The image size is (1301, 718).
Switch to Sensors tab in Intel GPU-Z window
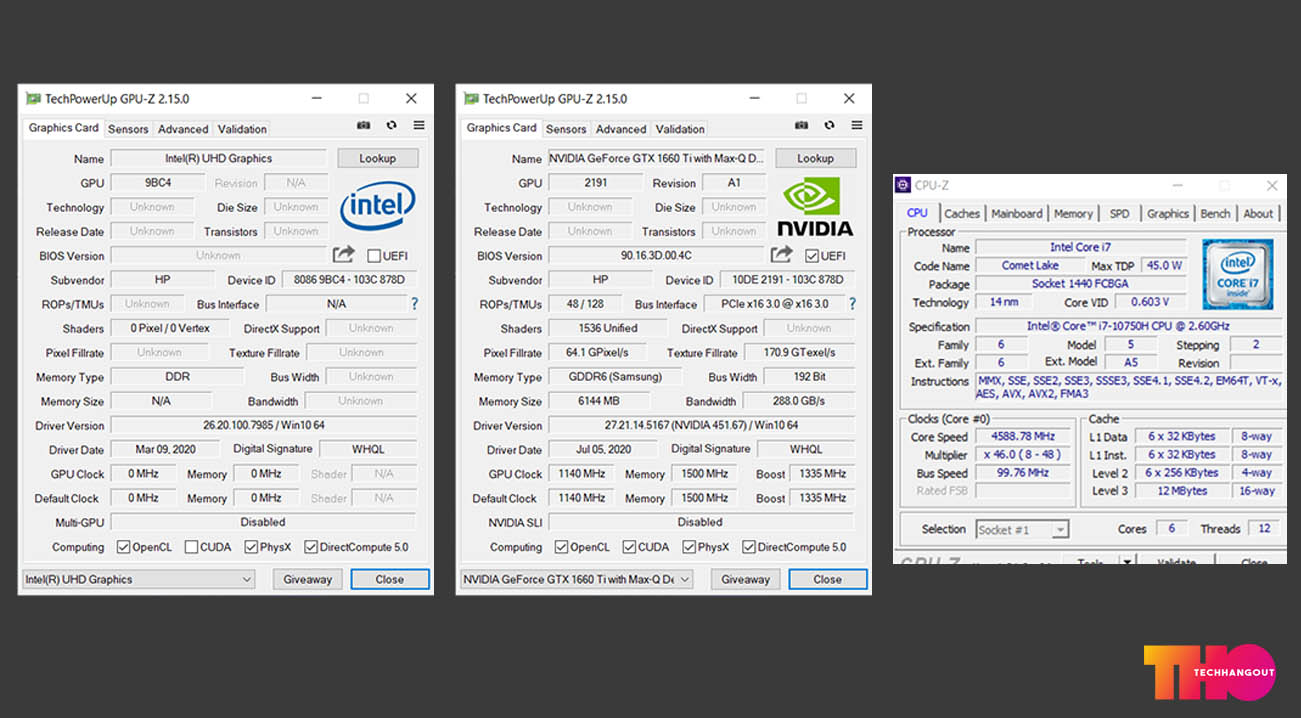[x=128, y=129]
